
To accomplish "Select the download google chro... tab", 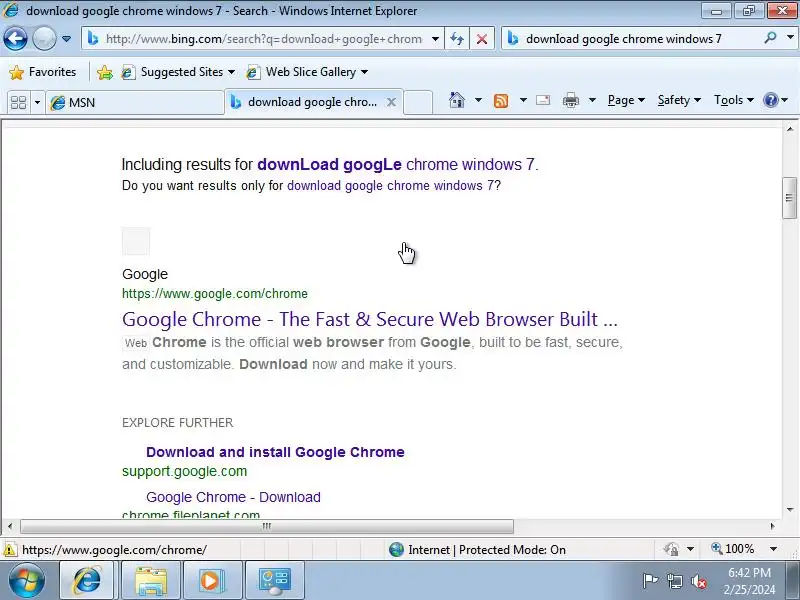I will click(312, 102).
